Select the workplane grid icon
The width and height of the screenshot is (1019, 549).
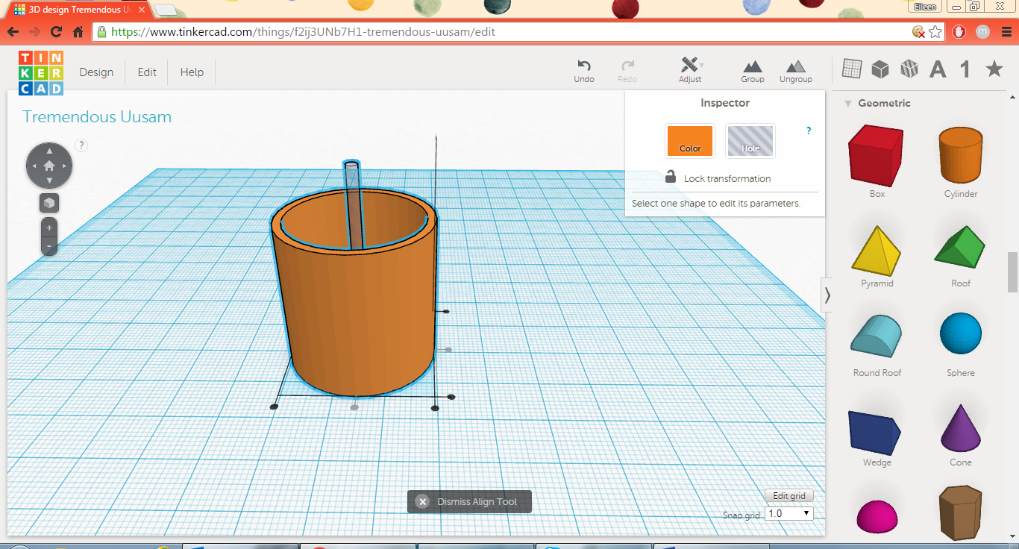(x=851, y=68)
